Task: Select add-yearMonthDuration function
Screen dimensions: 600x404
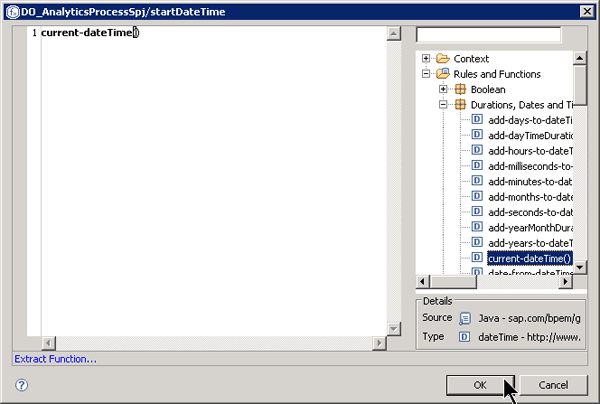Action: pyautogui.click(x=530, y=228)
